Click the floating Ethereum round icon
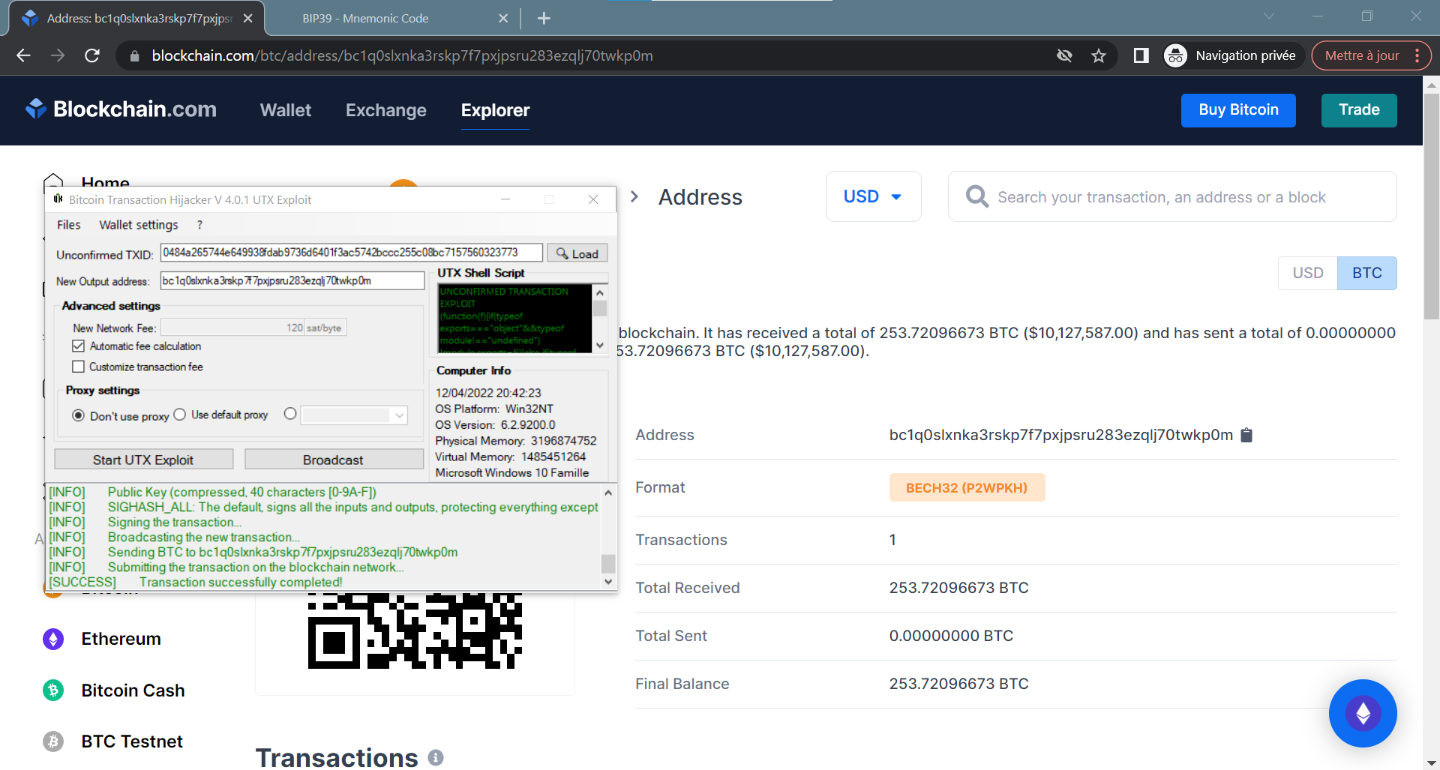 tap(1362, 713)
